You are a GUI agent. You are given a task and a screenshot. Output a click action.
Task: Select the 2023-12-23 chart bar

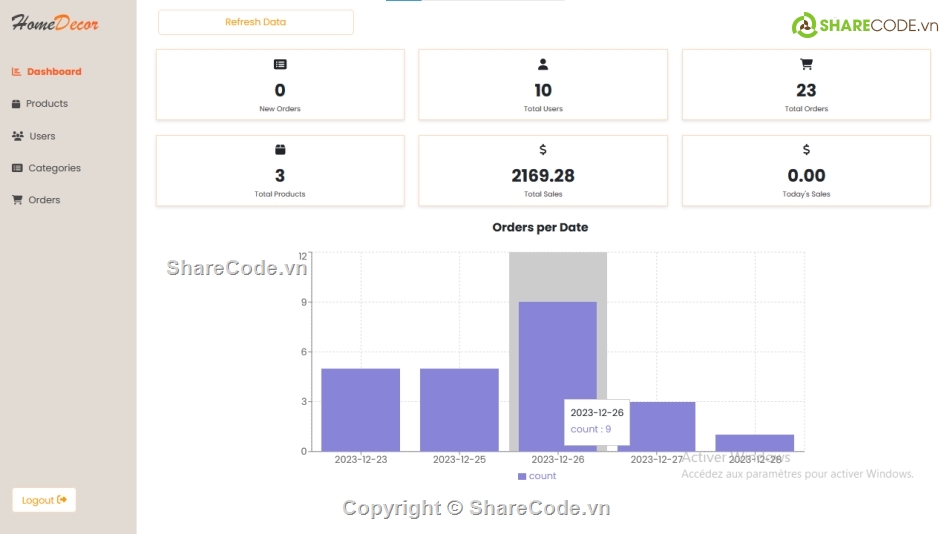(360, 410)
